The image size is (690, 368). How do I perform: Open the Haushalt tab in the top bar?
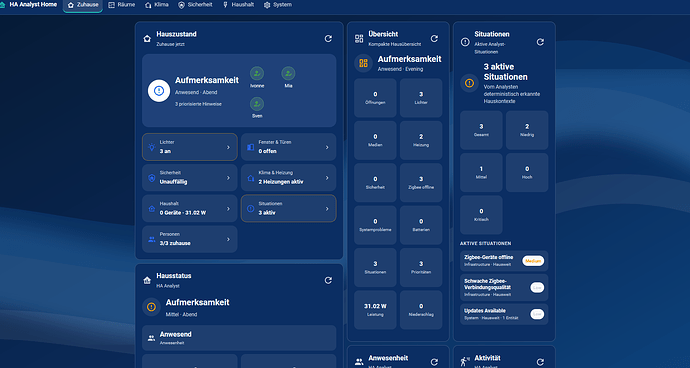pos(238,5)
